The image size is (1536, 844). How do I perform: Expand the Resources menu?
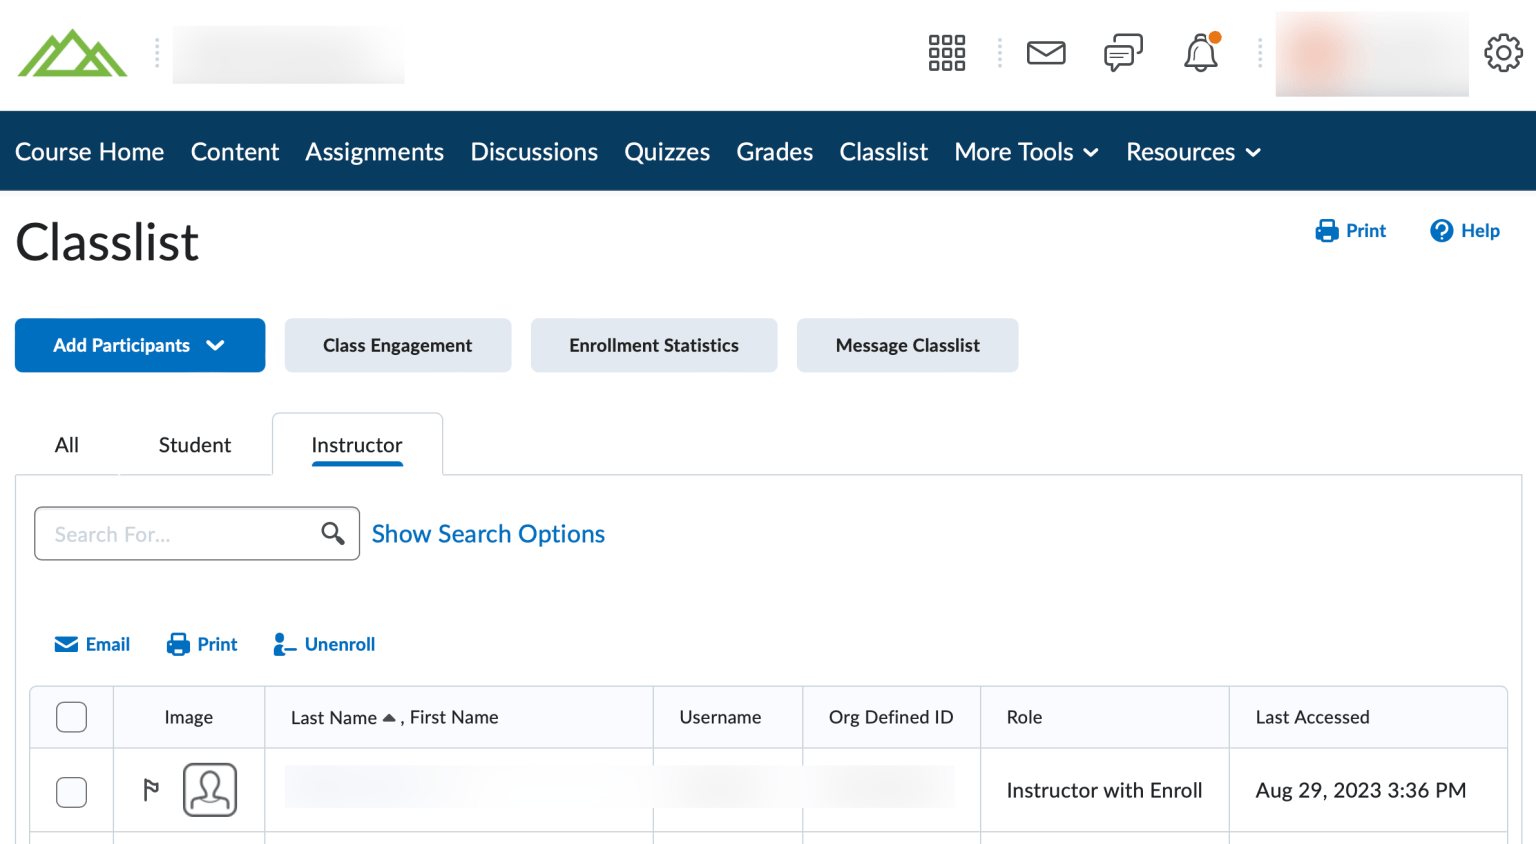[1194, 152]
